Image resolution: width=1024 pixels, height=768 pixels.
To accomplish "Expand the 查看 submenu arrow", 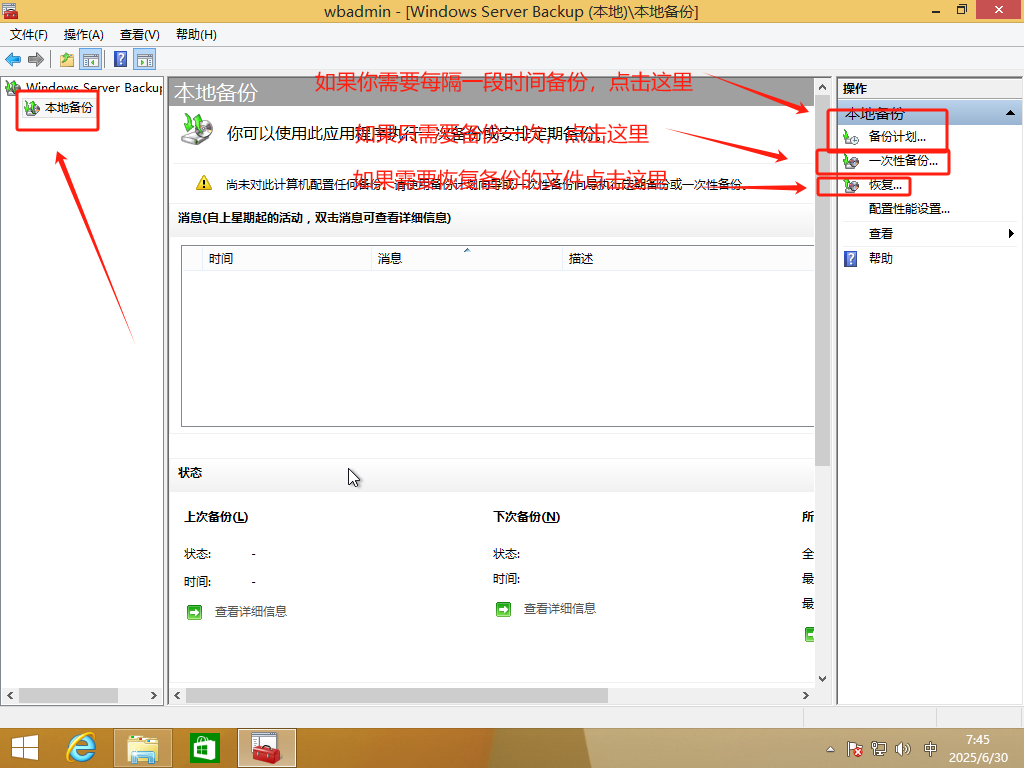I will point(1011,234).
